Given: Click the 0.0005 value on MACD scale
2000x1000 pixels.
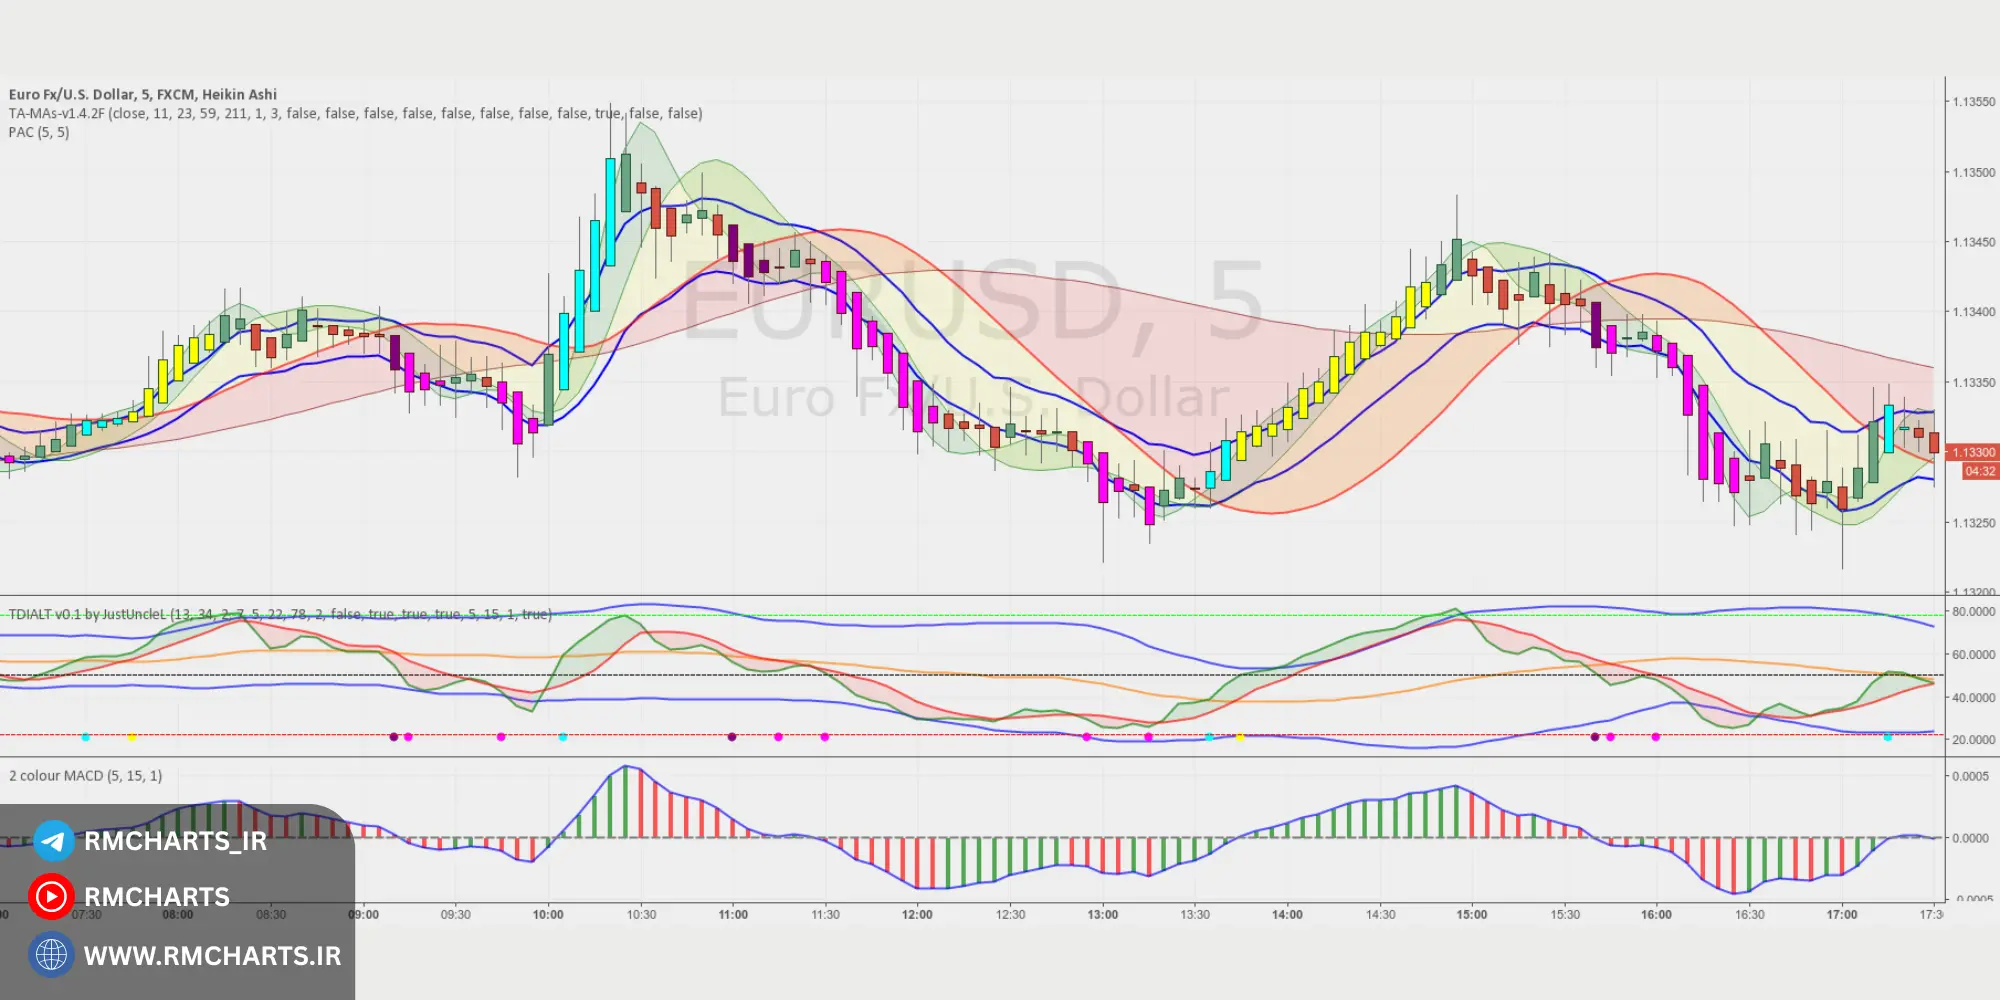Looking at the screenshot, I should coord(1970,776).
